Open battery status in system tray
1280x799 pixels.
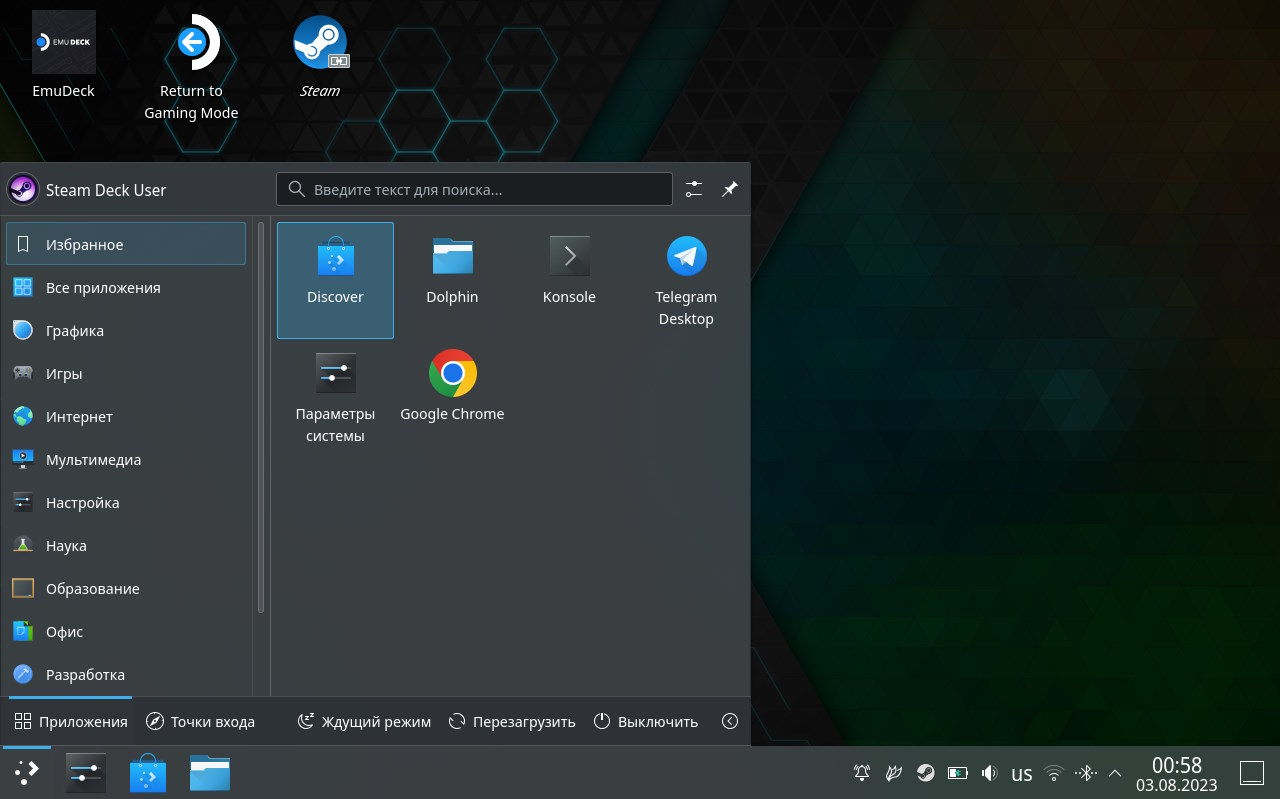[x=958, y=773]
